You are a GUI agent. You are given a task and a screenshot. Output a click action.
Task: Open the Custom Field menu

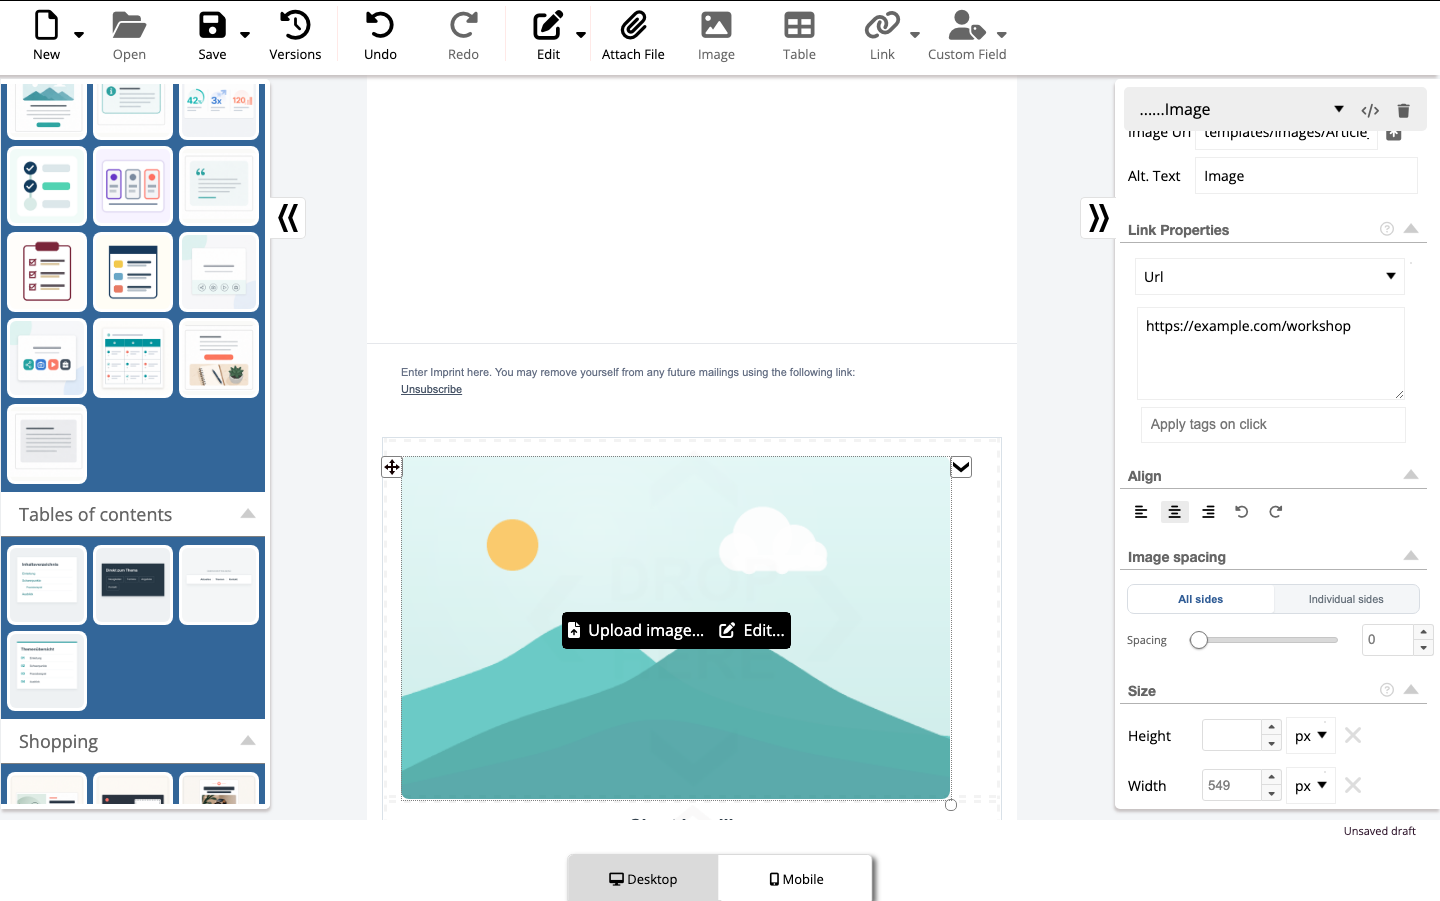point(967,36)
